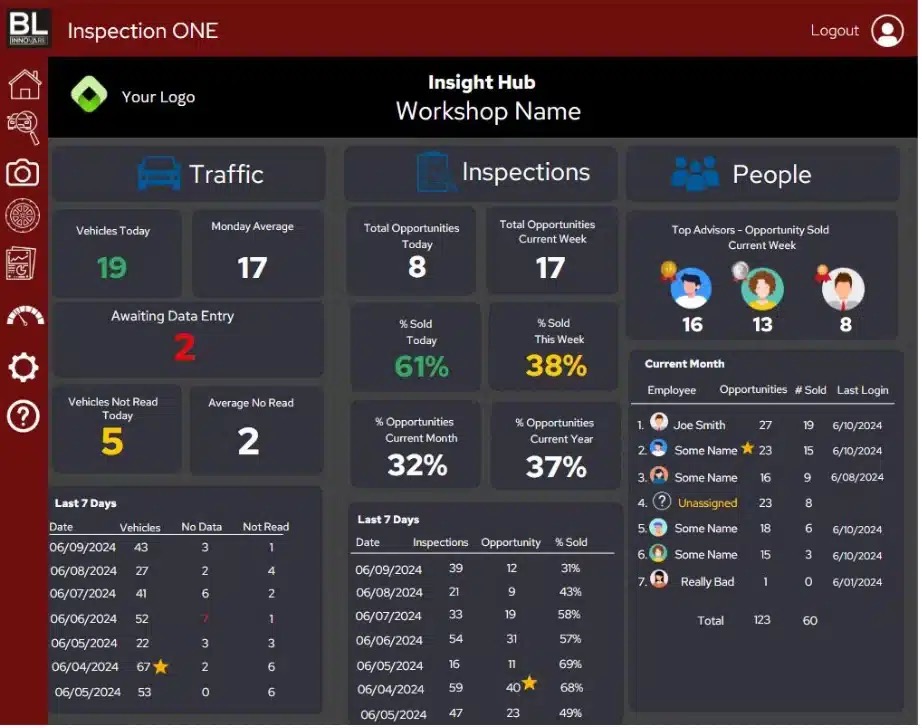Click the Logout link
Viewport: 922px width, 728px height.
pyautogui.click(x=834, y=31)
